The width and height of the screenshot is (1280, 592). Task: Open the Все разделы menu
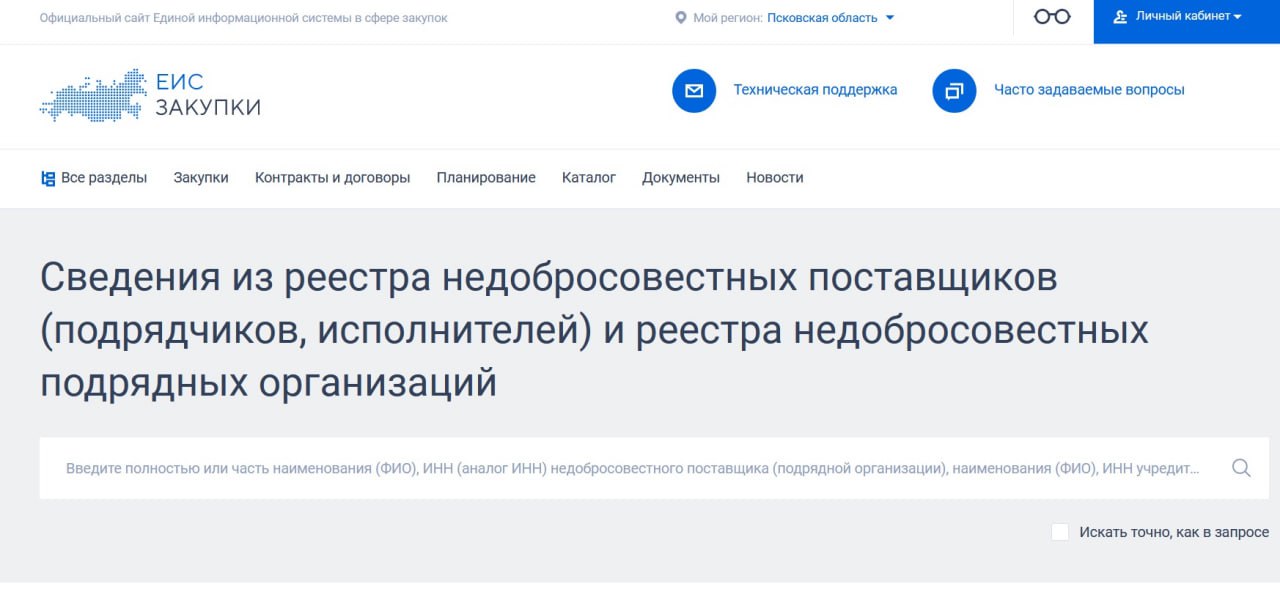coord(94,178)
